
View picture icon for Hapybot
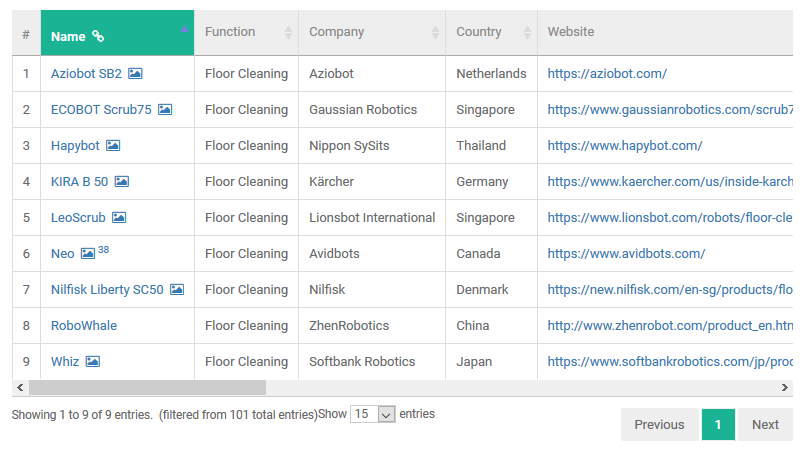pos(113,146)
